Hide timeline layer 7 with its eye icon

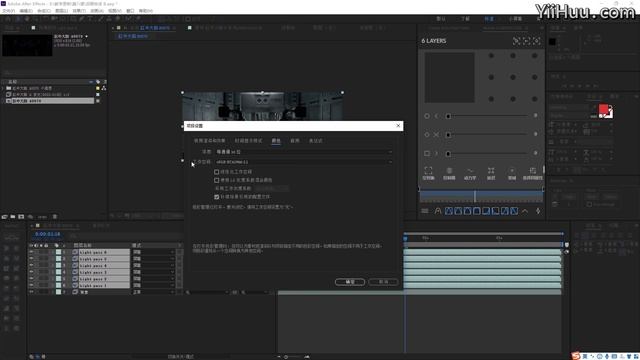click(31, 292)
